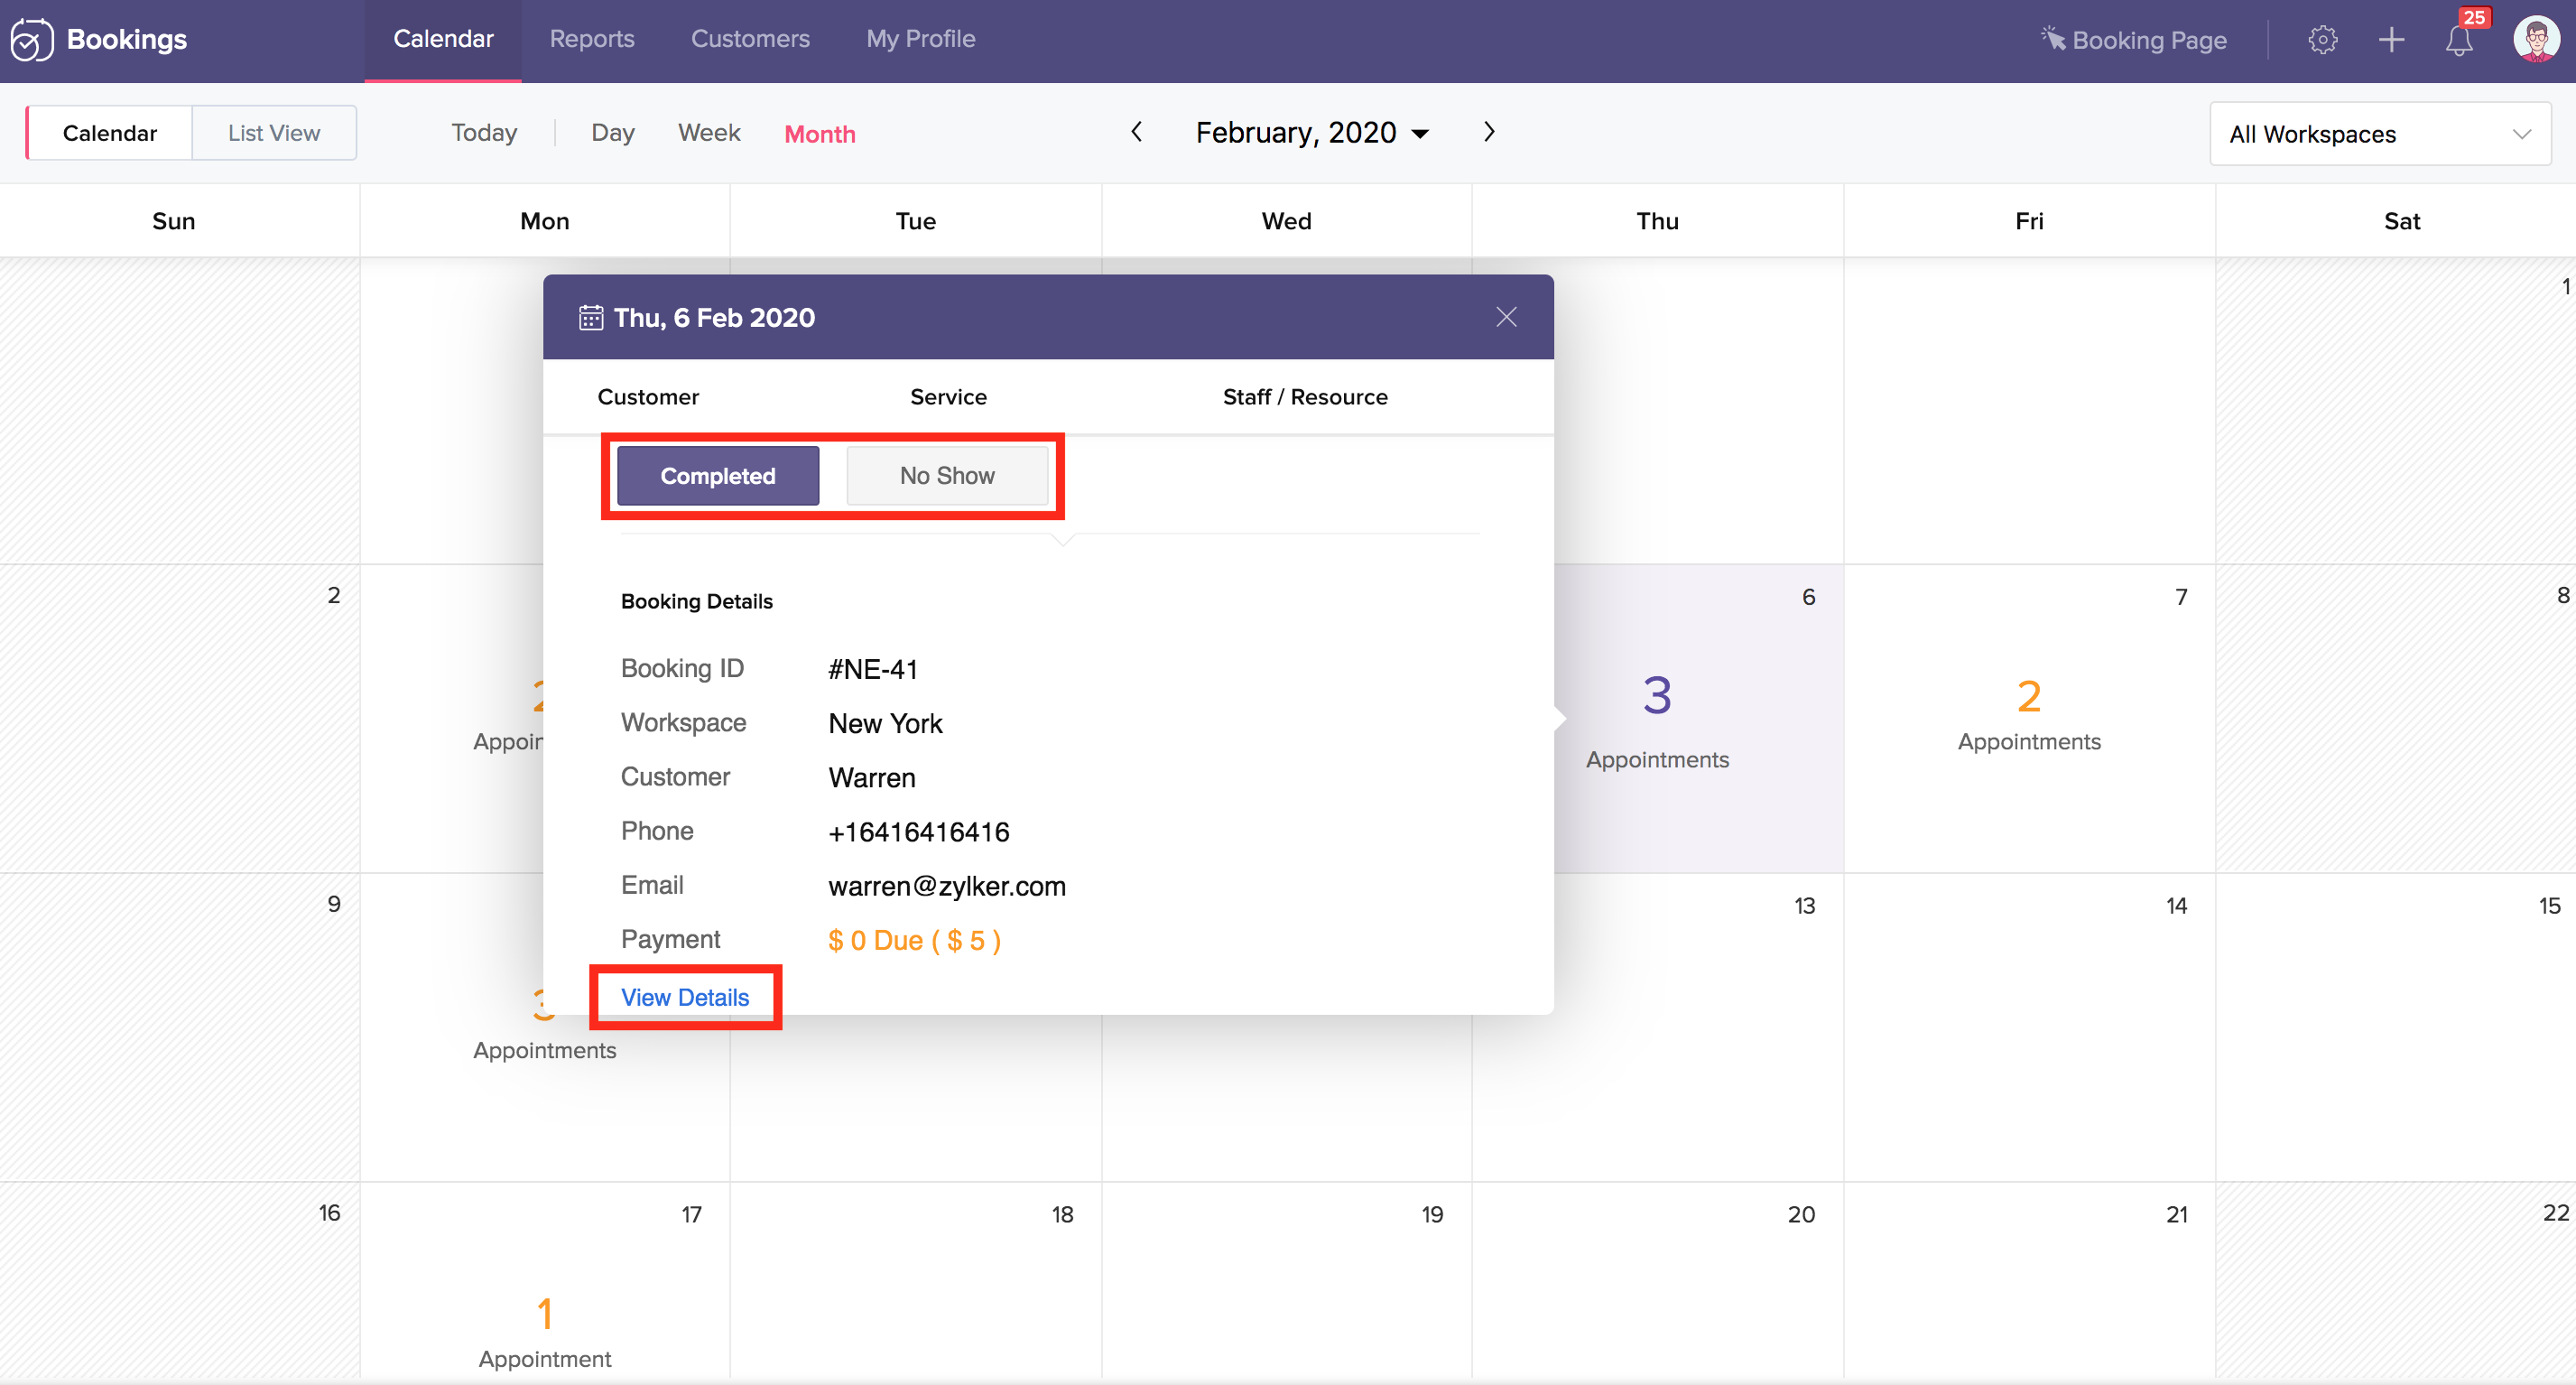Open the February, 2020 month picker

click(x=1312, y=132)
